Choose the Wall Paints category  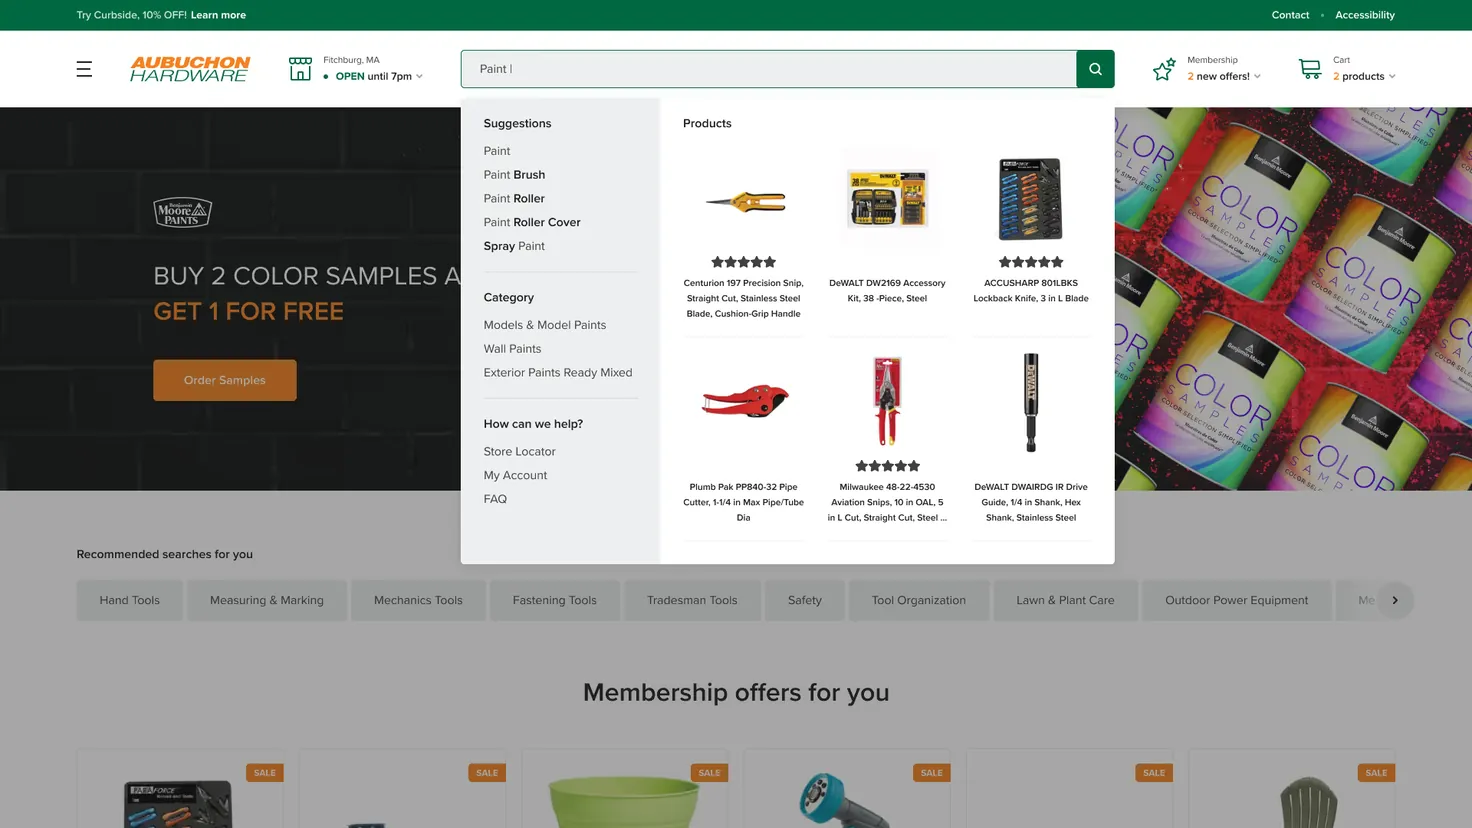(x=512, y=349)
